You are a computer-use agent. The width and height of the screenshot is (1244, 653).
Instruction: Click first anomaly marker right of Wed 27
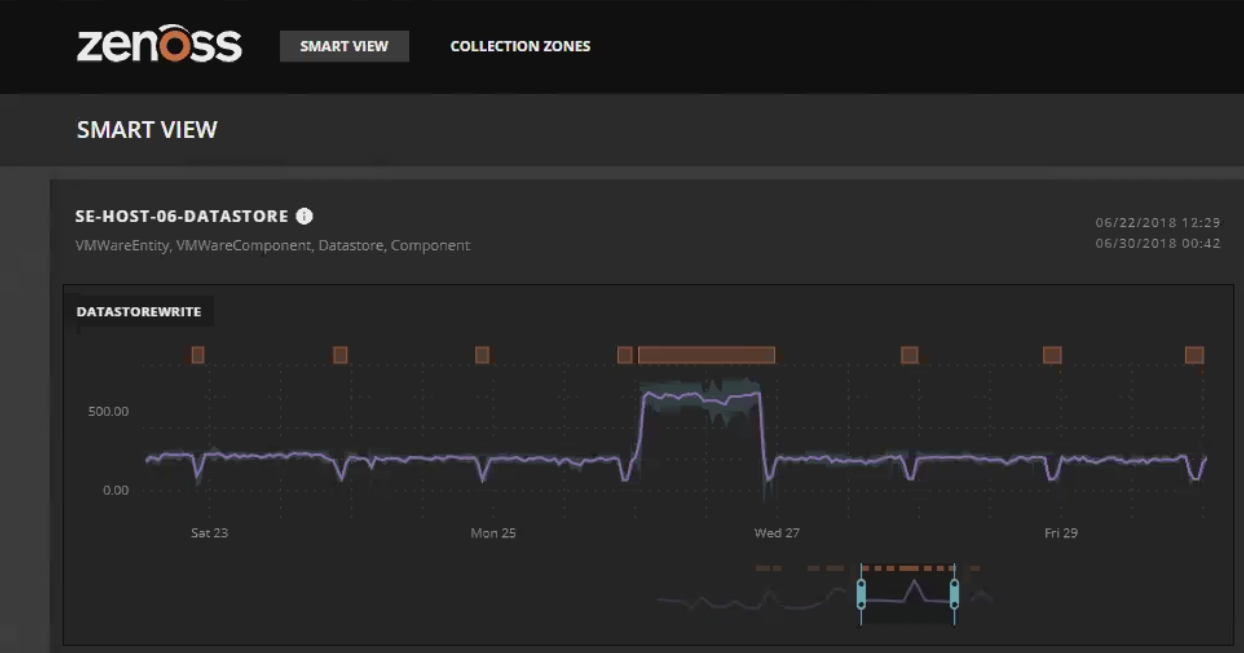pos(909,355)
